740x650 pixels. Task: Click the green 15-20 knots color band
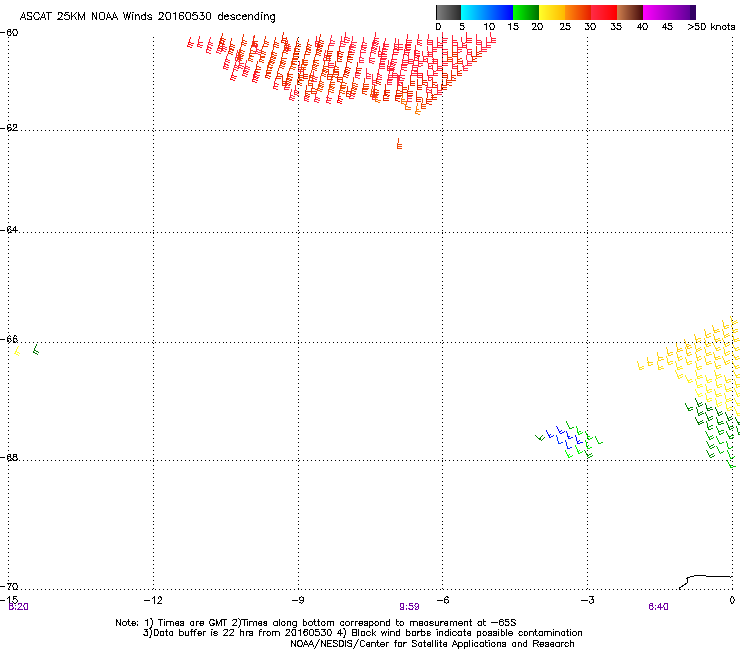pos(526,12)
